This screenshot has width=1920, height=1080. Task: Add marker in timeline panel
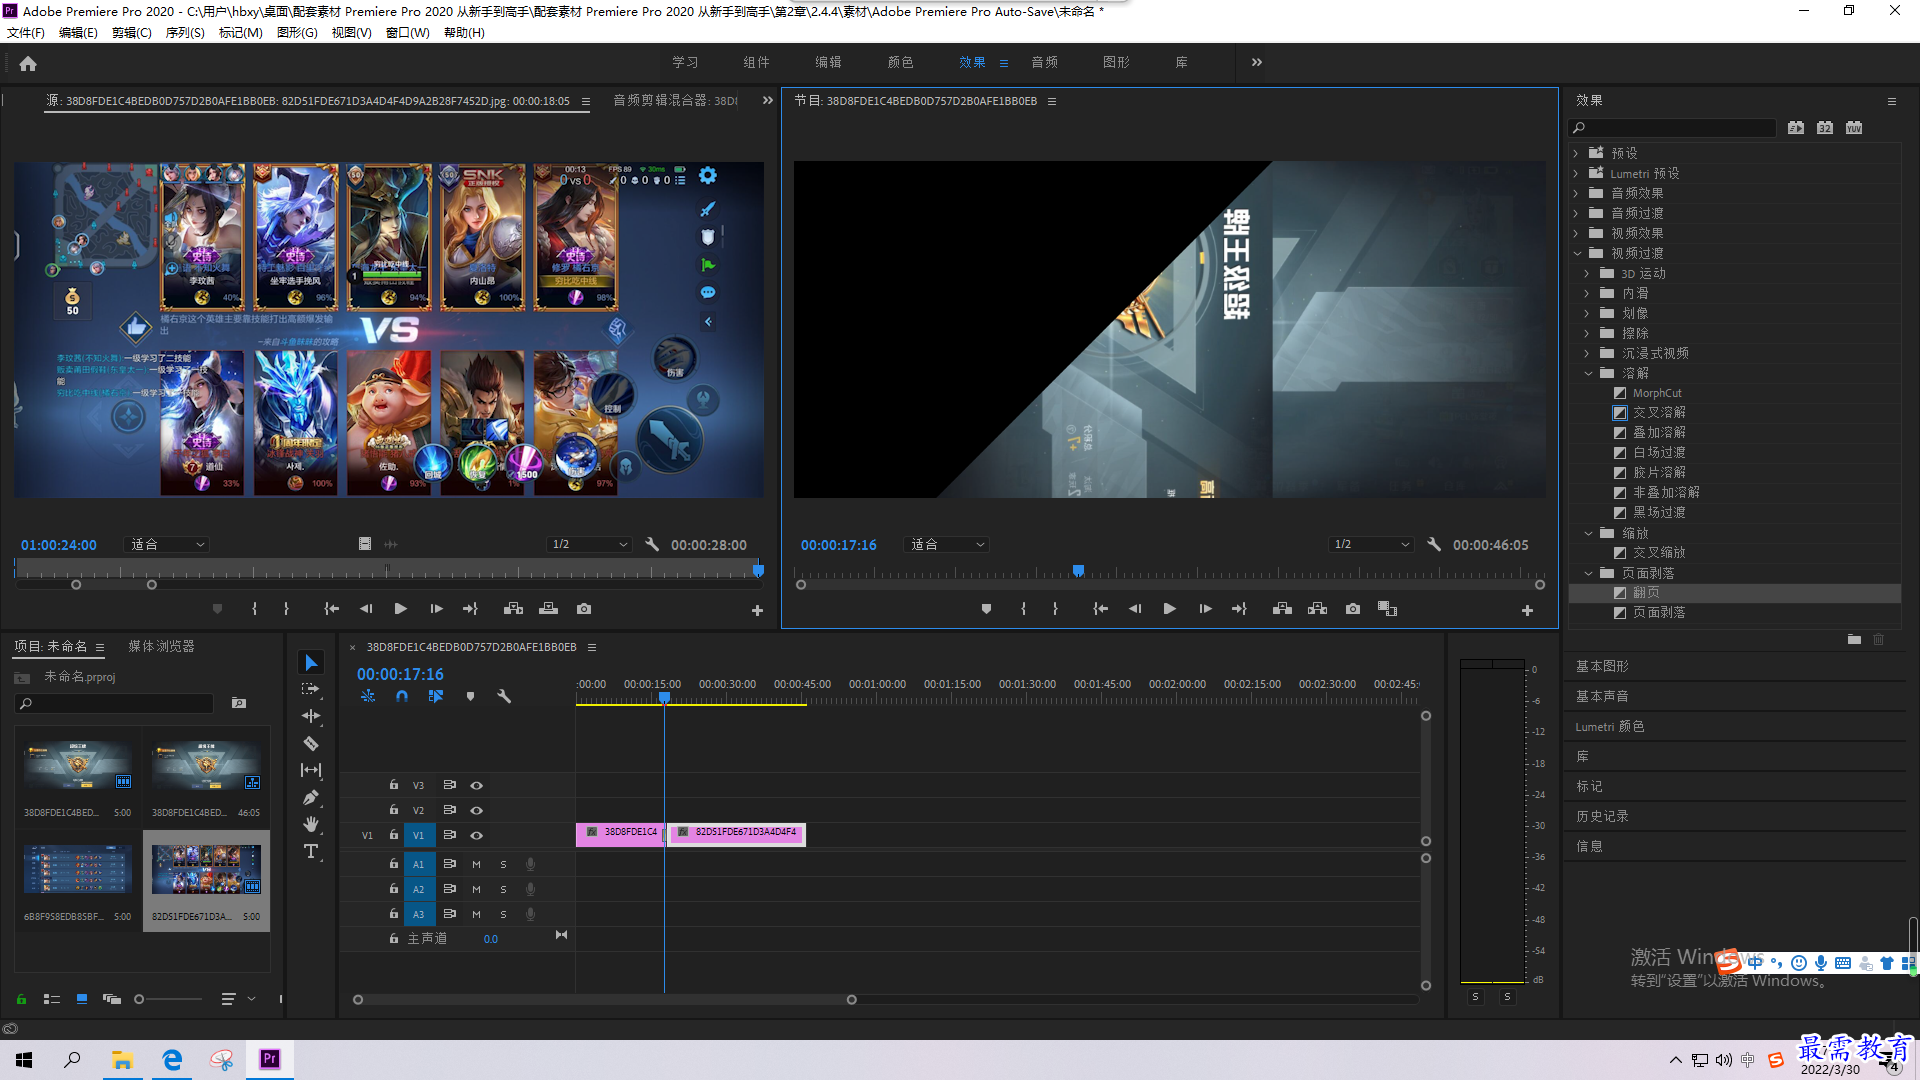pos(470,696)
